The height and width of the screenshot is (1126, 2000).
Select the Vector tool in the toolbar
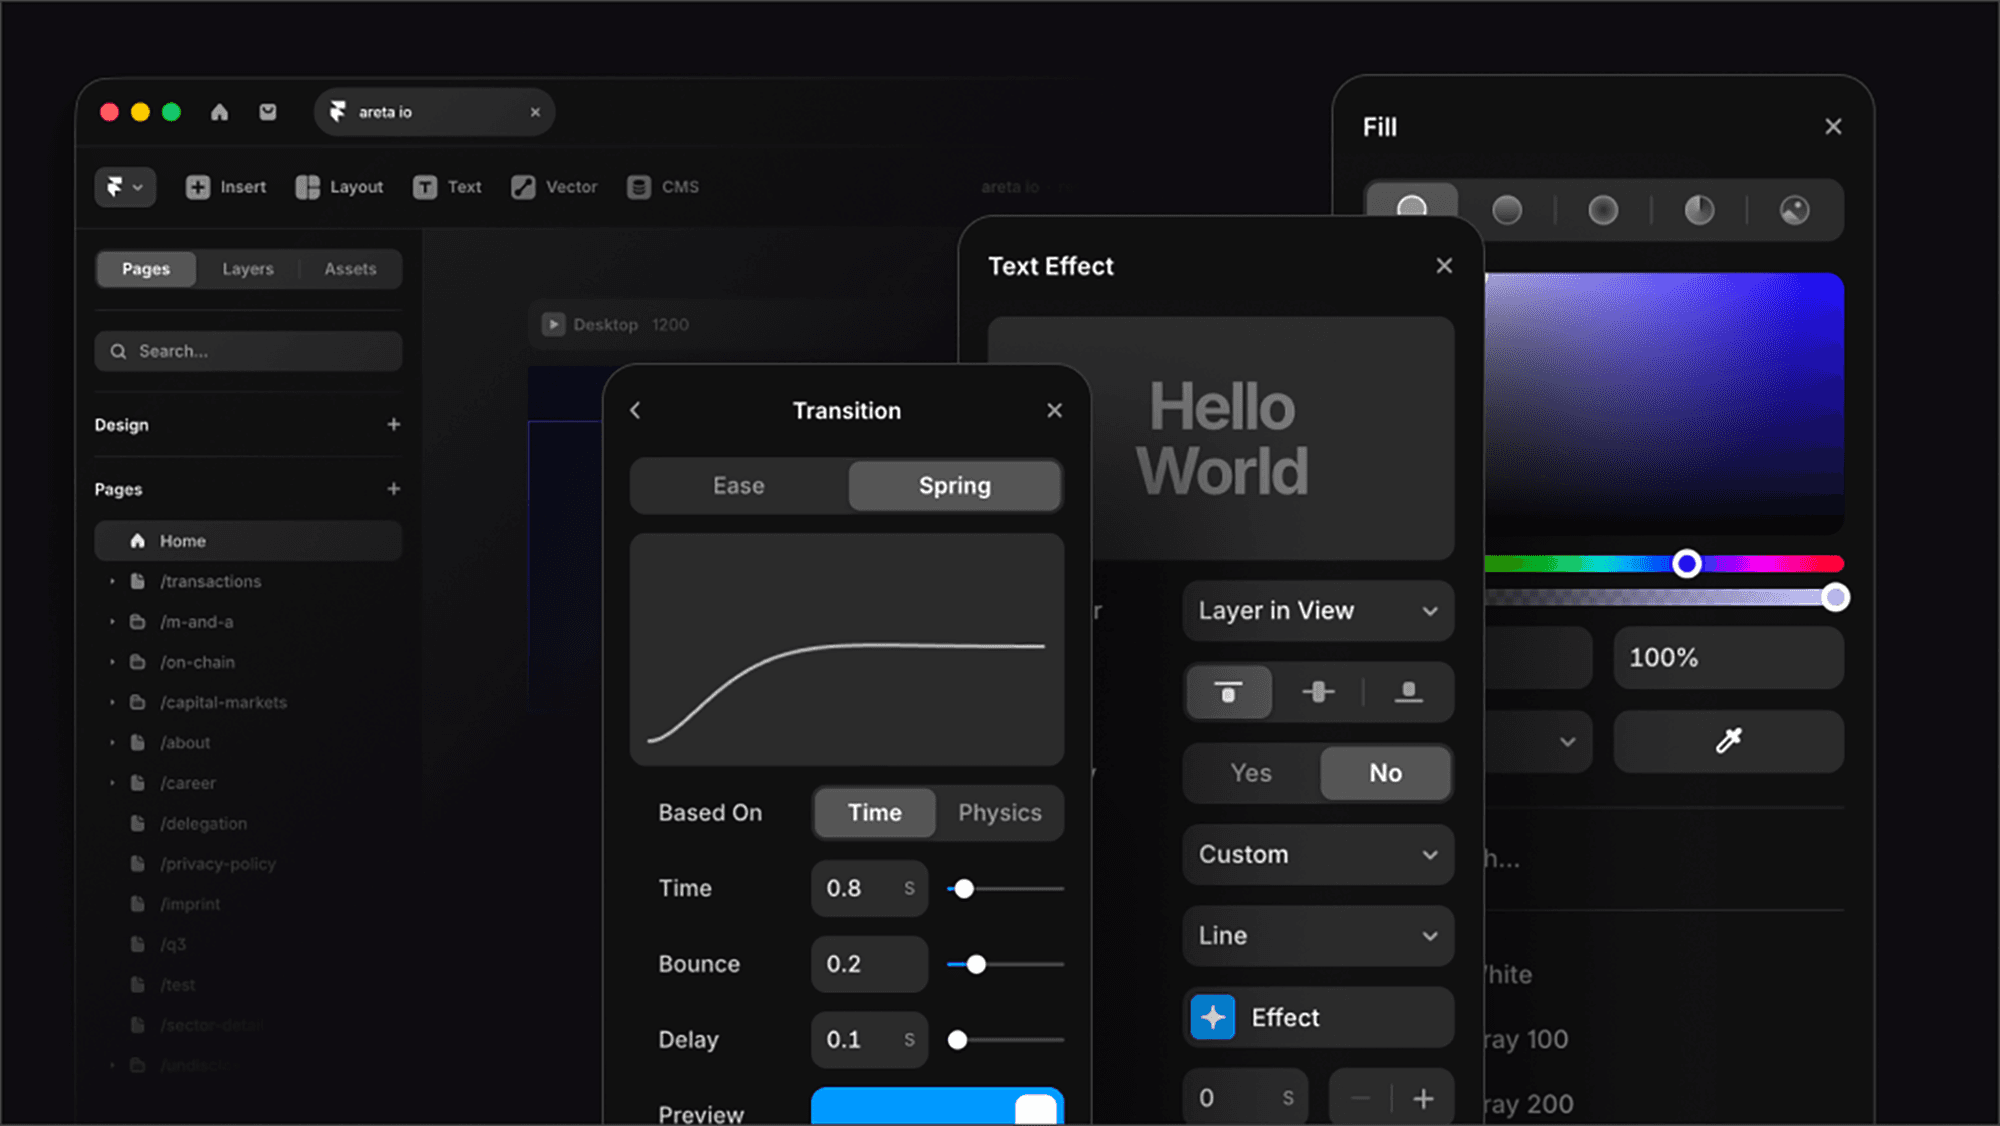[554, 187]
